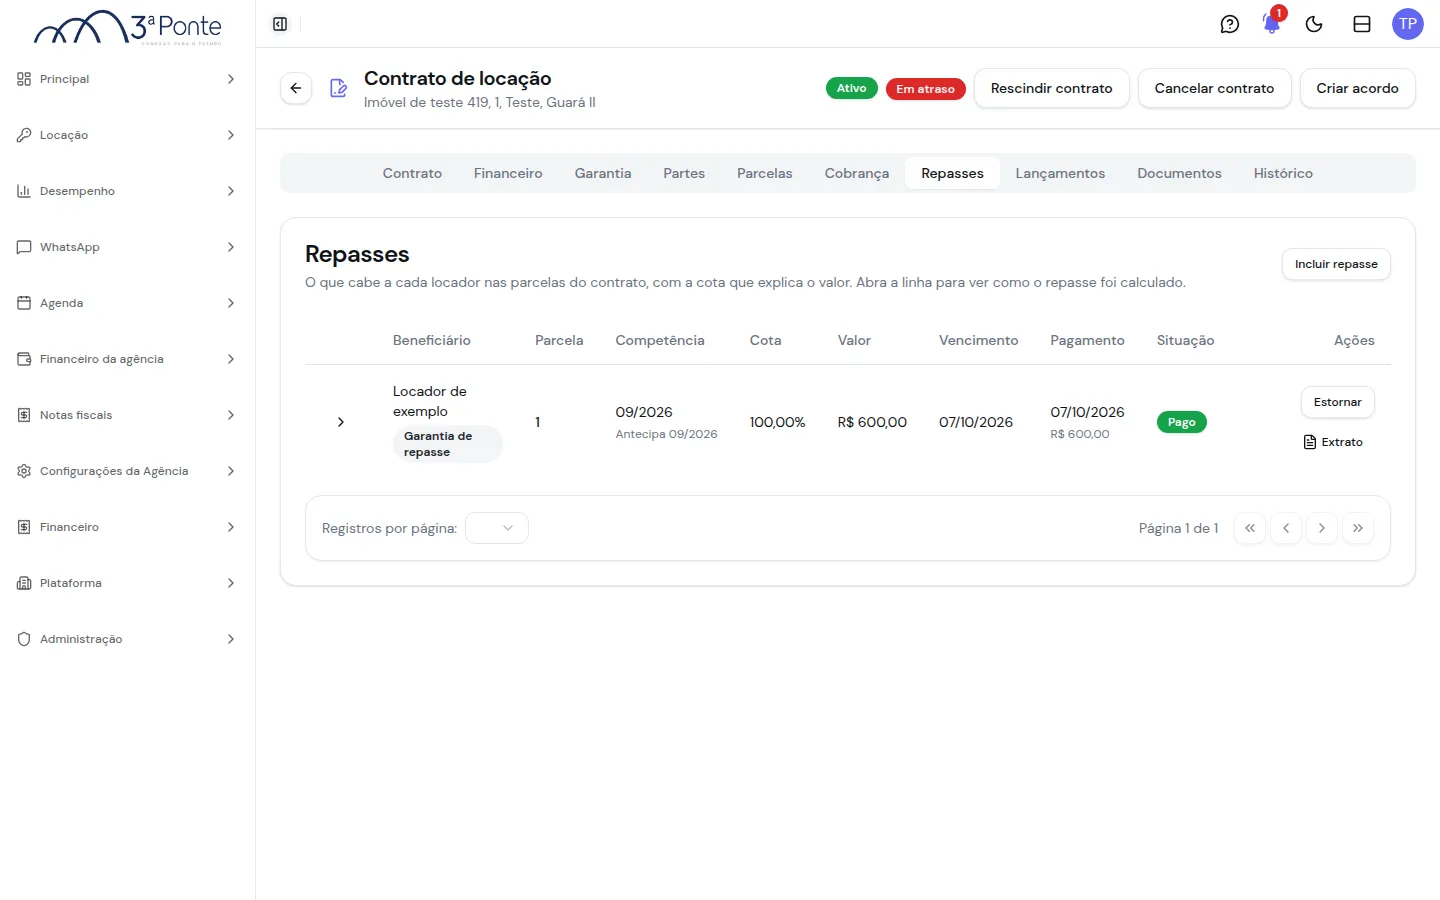Switch to the Lançamentos tab
Screen dimensions: 1440x900
pyautogui.click(x=1060, y=173)
